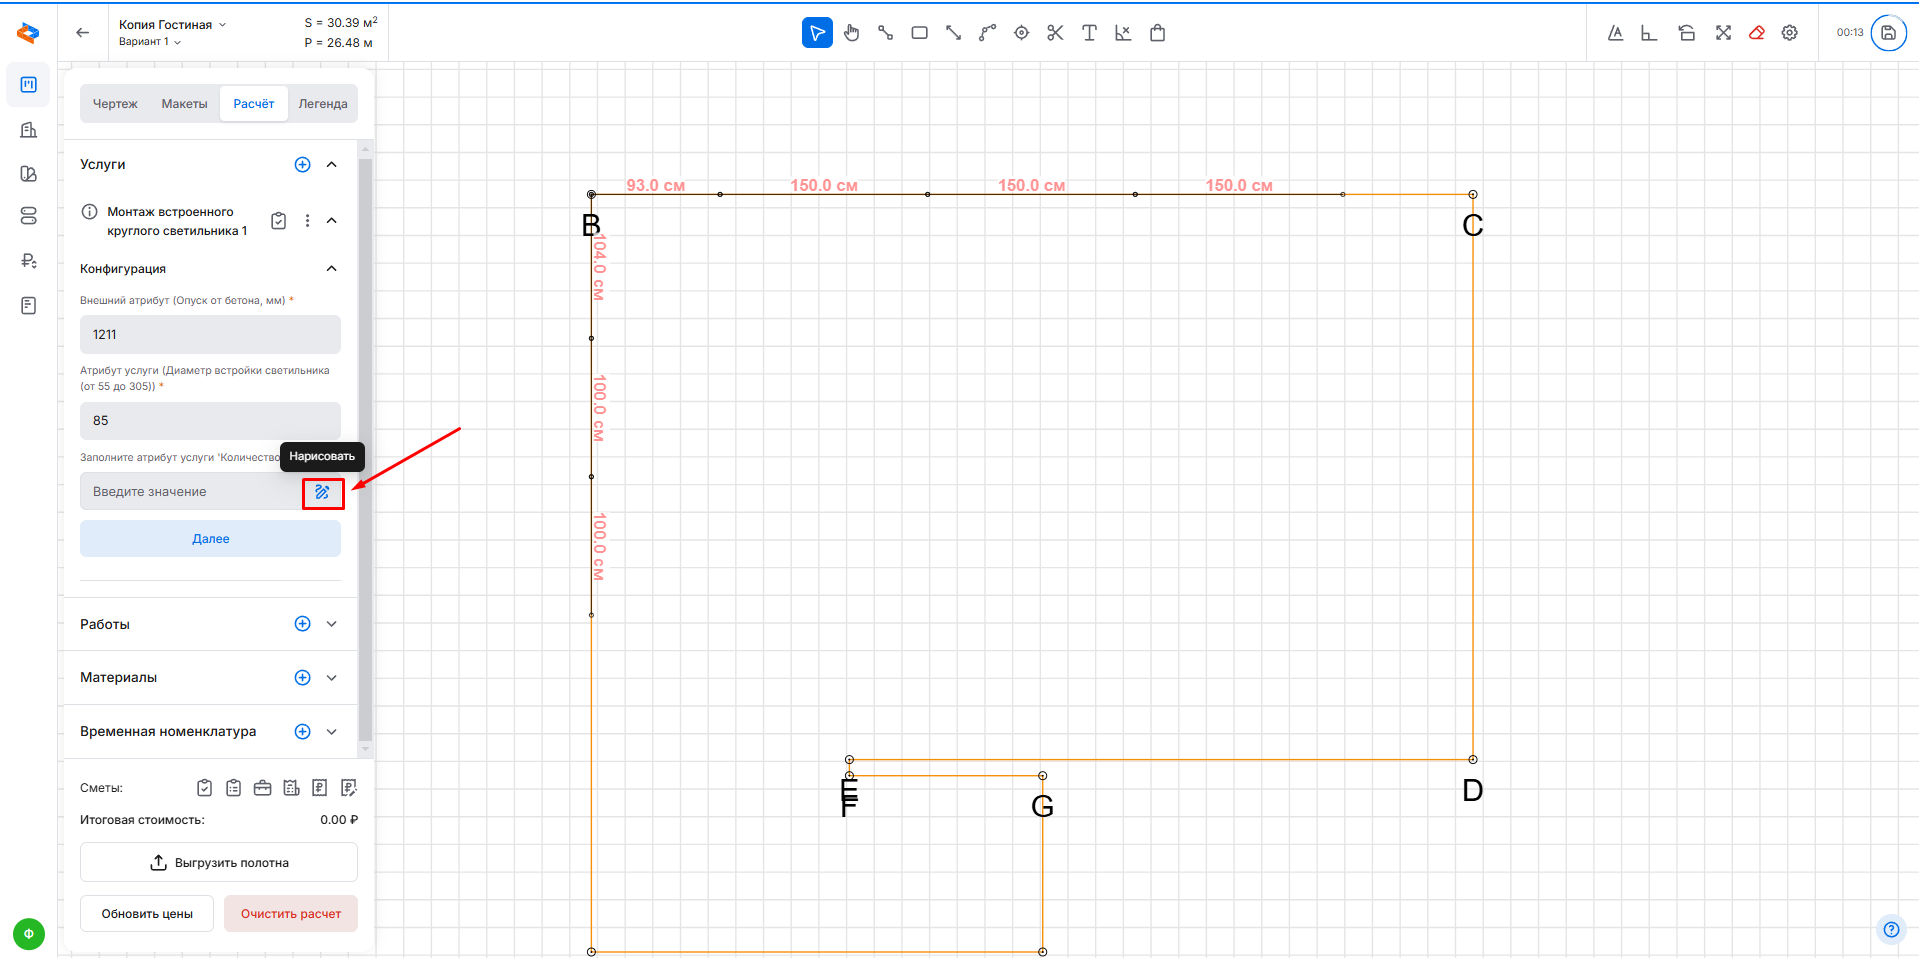1919x958 pixels.
Task: Switch to the Чертеж tab
Action: pos(115,104)
